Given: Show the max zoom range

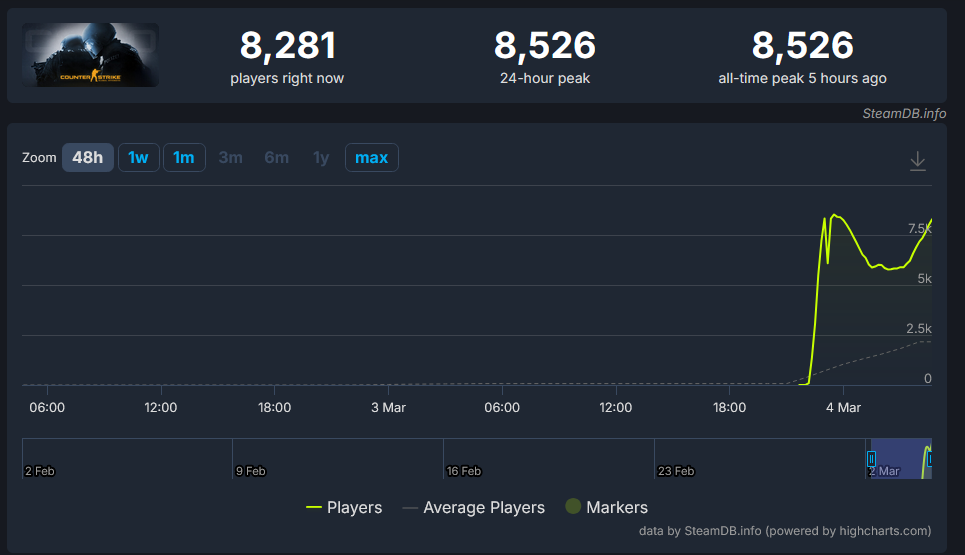Looking at the screenshot, I should coord(371,158).
